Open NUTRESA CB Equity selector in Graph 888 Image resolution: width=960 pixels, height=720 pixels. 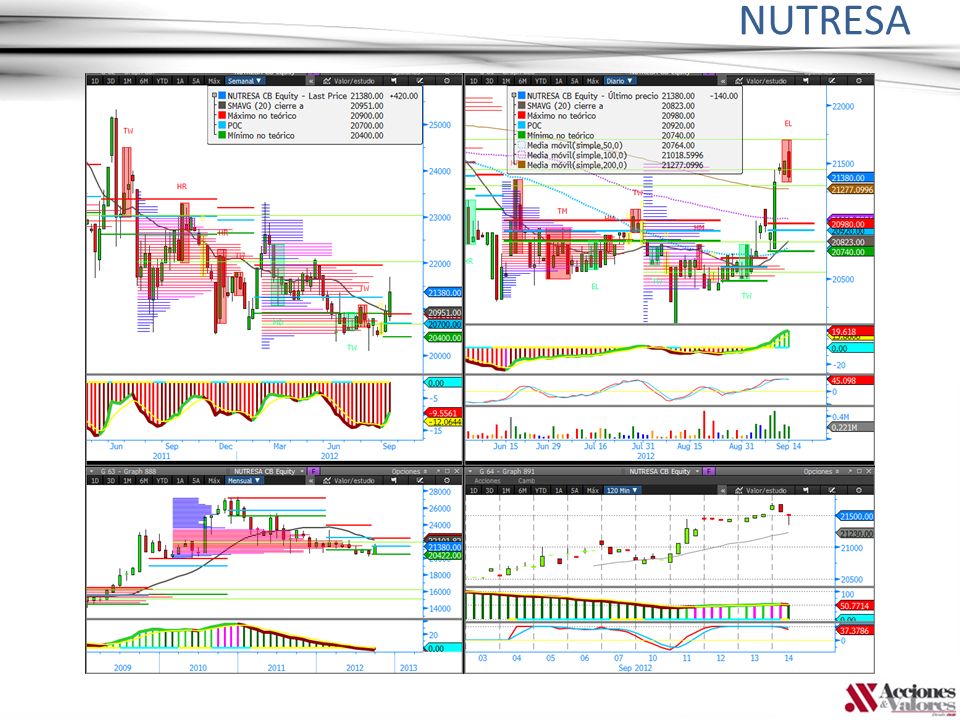pos(268,471)
